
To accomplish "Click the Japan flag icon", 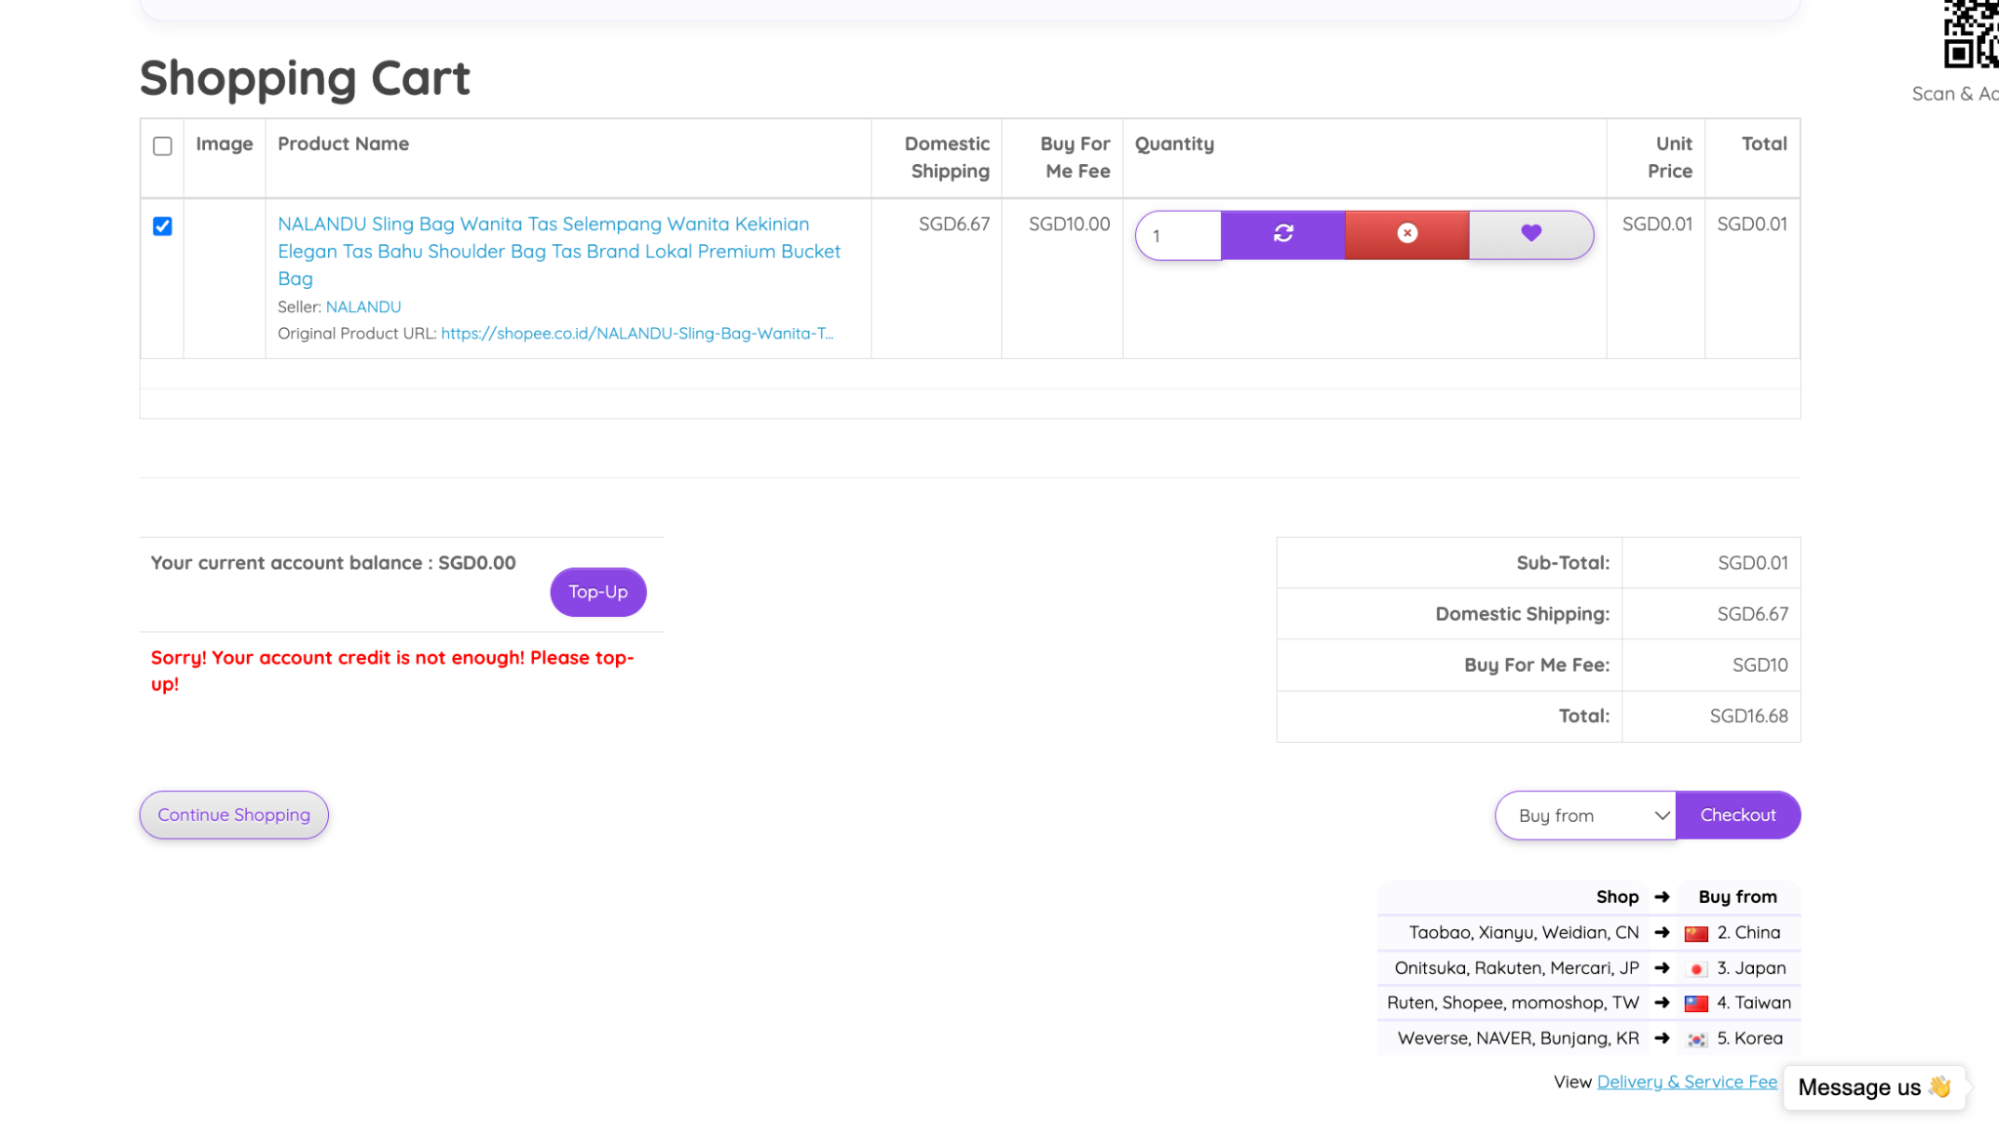I will (1696, 969).
